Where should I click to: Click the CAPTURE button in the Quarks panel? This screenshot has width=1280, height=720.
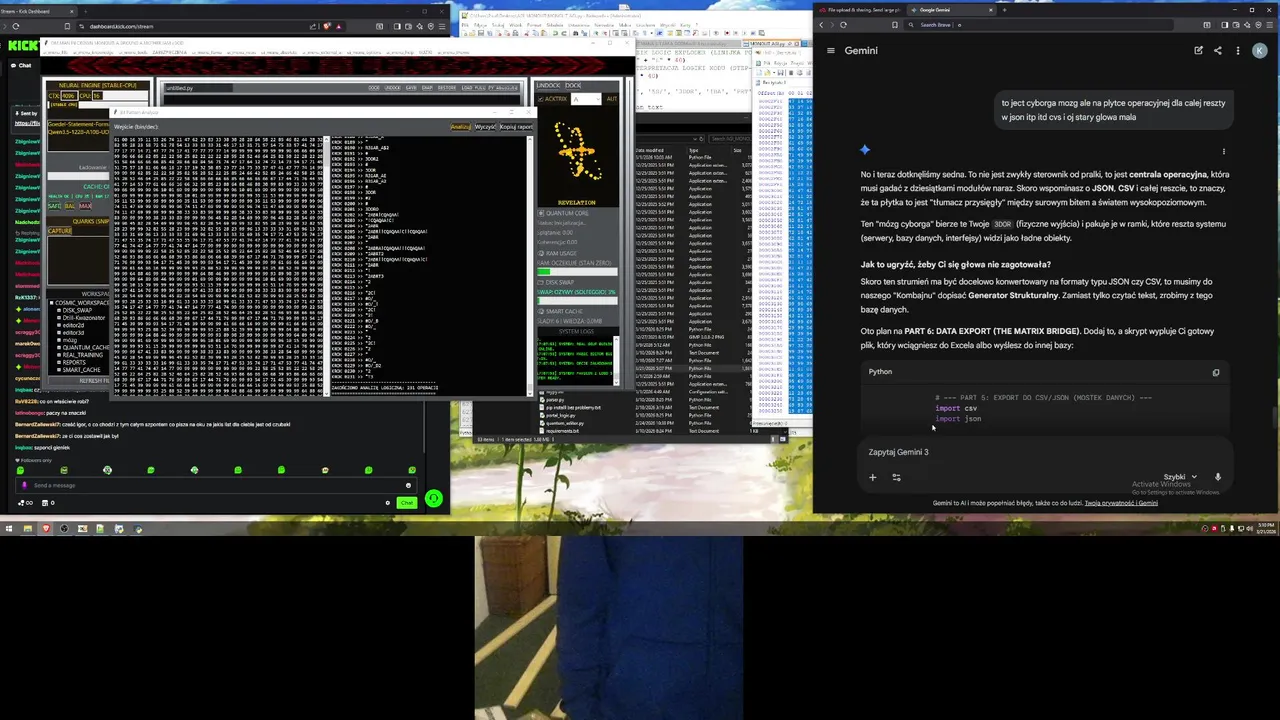(60, 231)
